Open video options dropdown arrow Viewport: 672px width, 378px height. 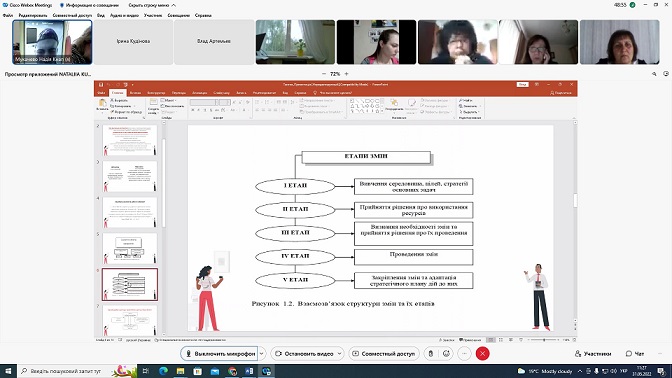click(340, 354)
